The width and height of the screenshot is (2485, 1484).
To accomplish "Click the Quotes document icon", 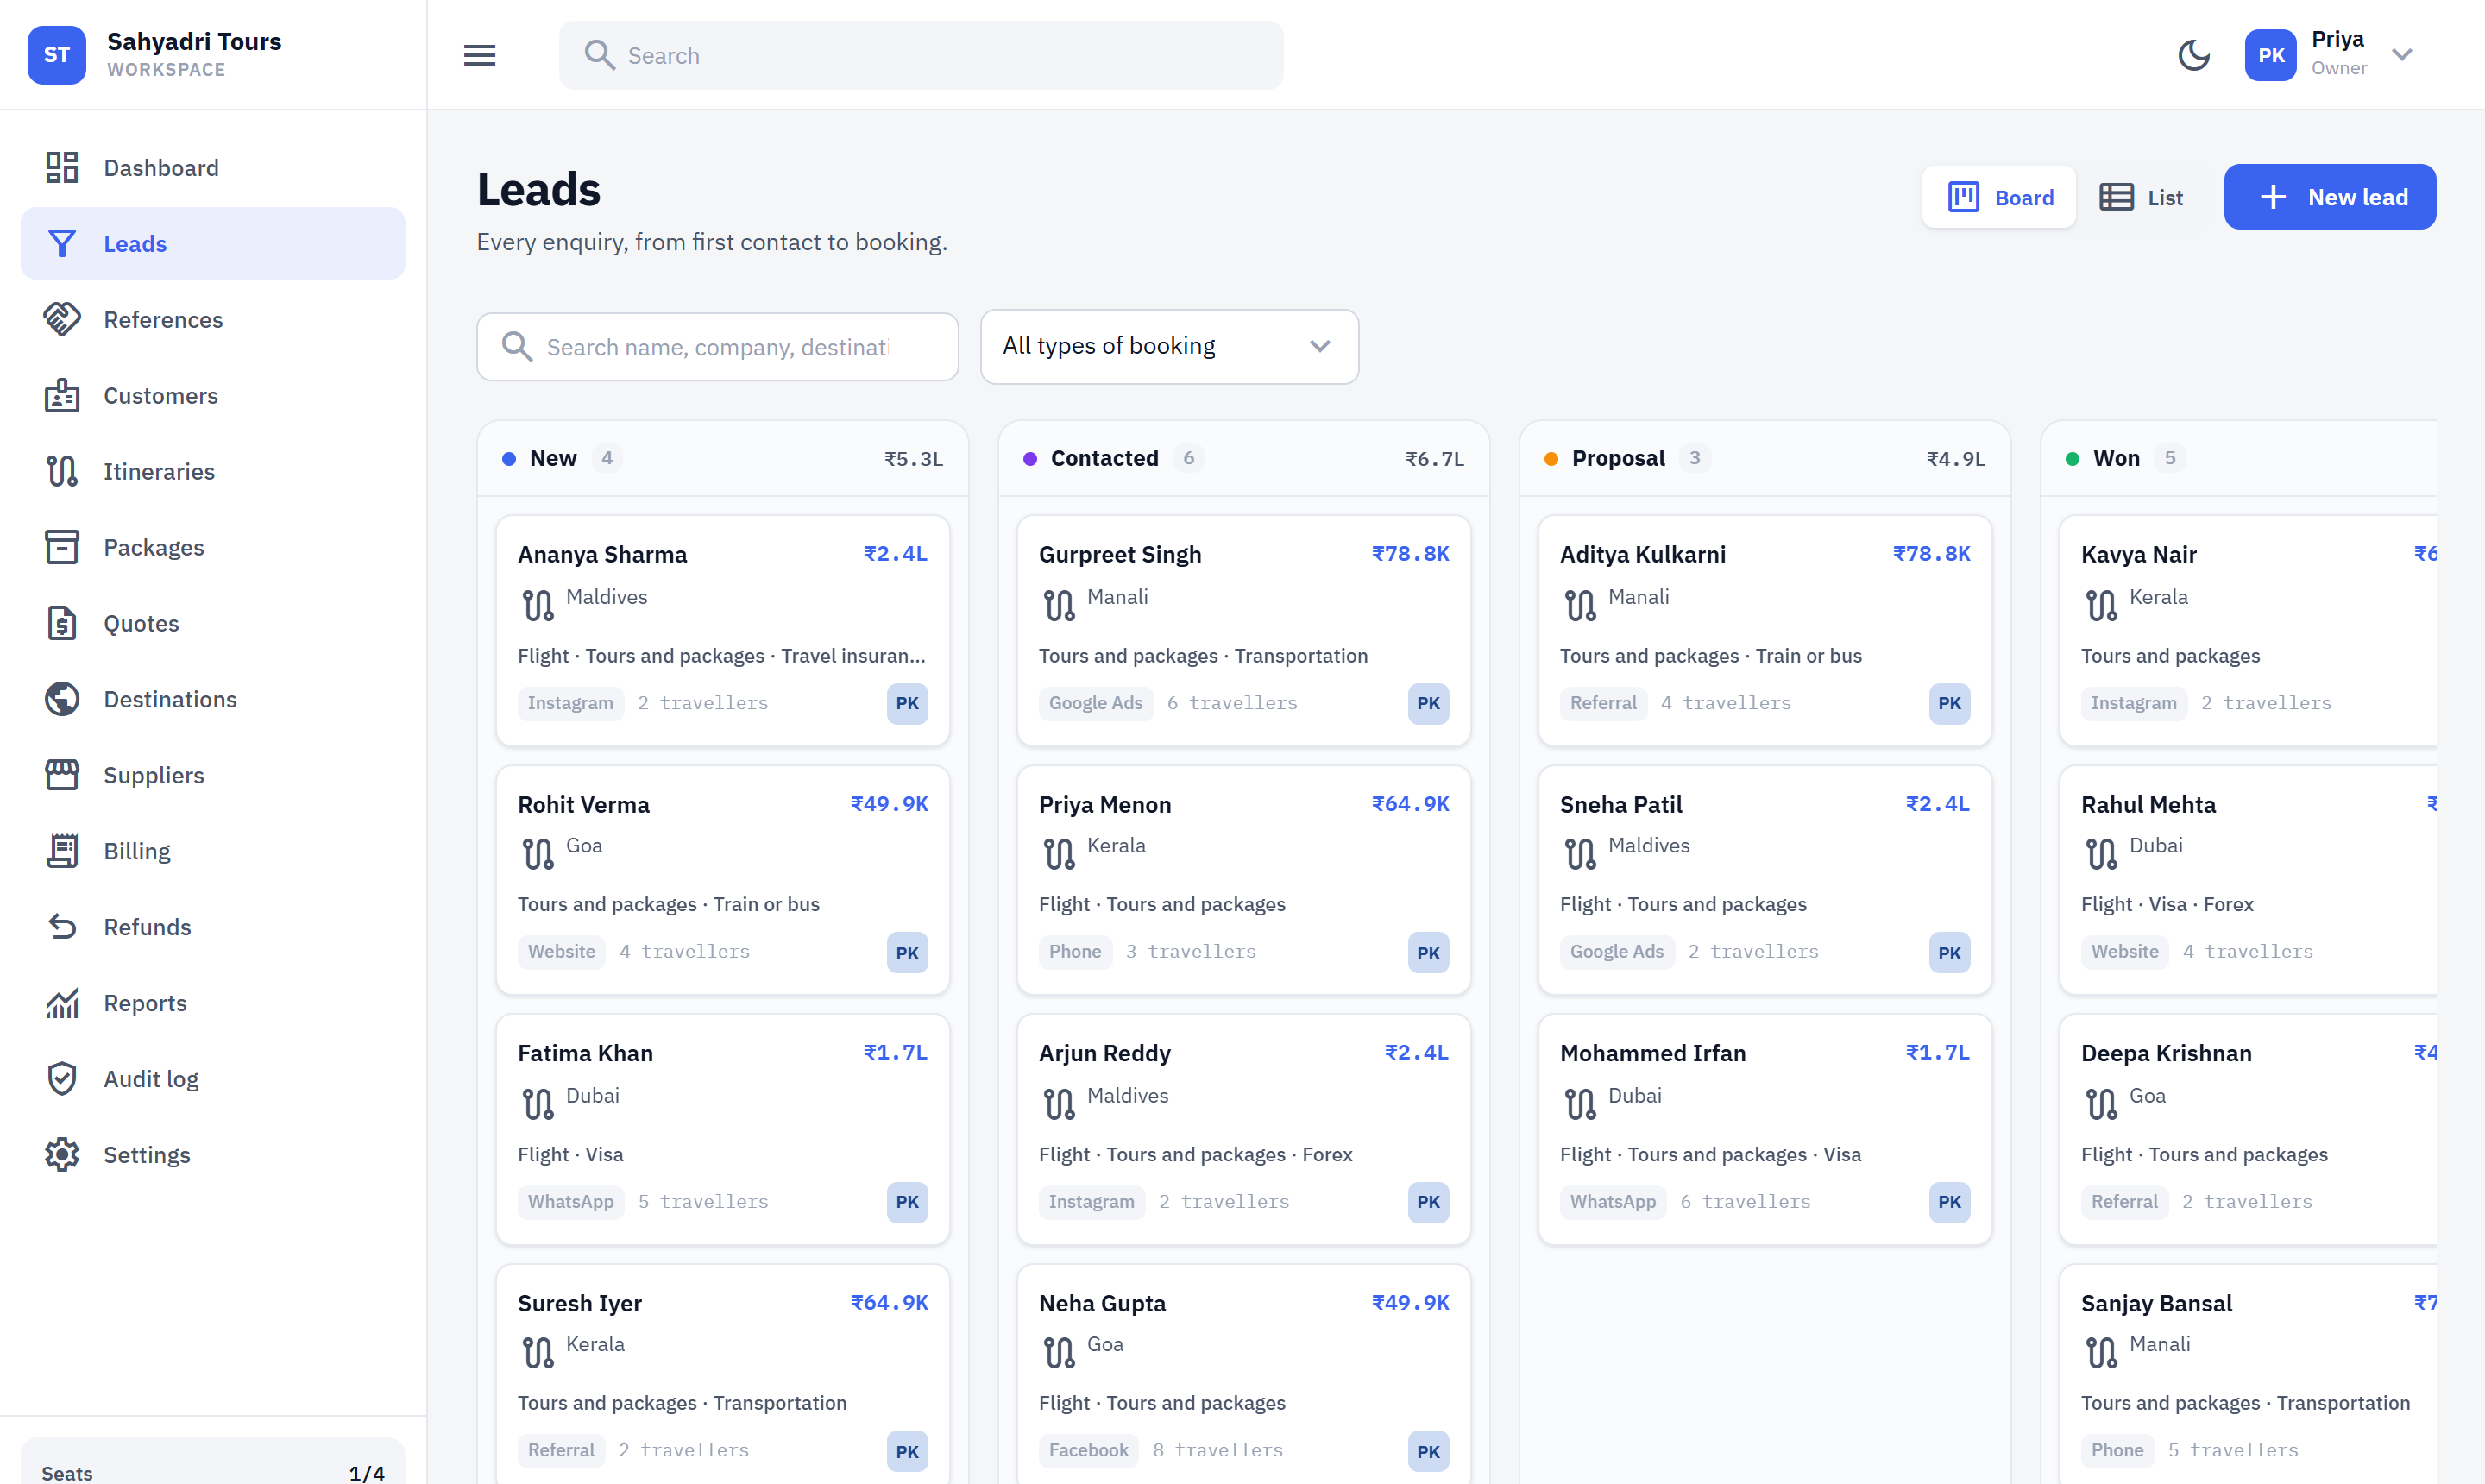I will pos(62,624).
